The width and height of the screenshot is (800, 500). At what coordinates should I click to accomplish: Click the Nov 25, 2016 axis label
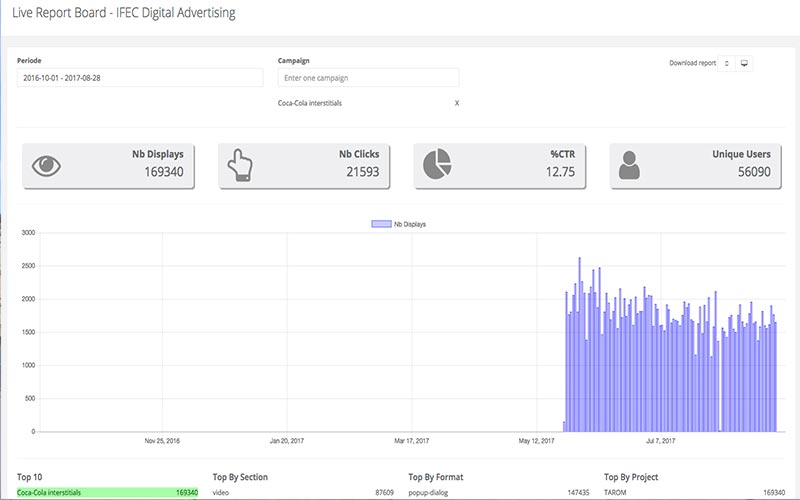162,441
